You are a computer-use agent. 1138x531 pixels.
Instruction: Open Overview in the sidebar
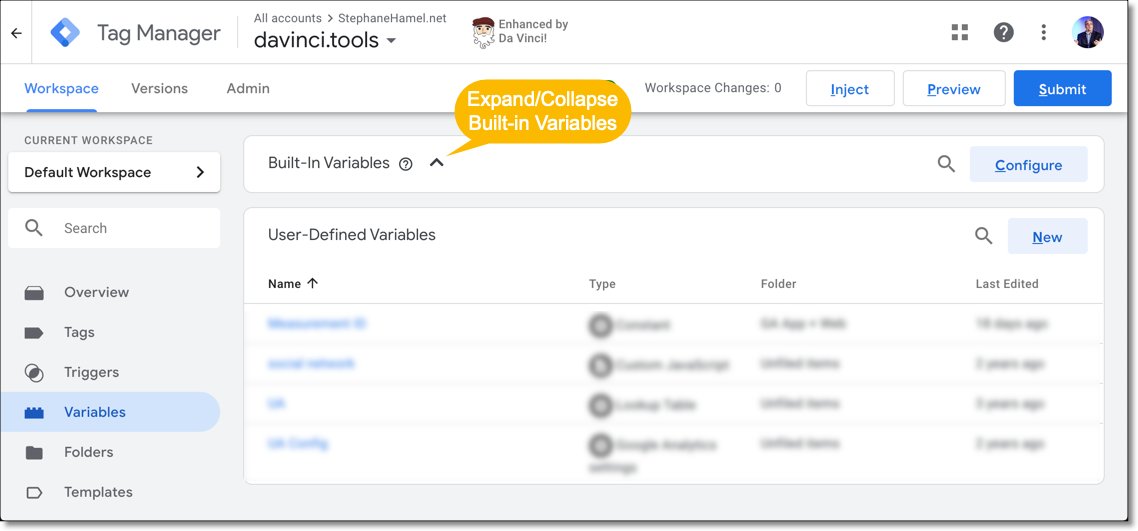click(x=97, y=292)
